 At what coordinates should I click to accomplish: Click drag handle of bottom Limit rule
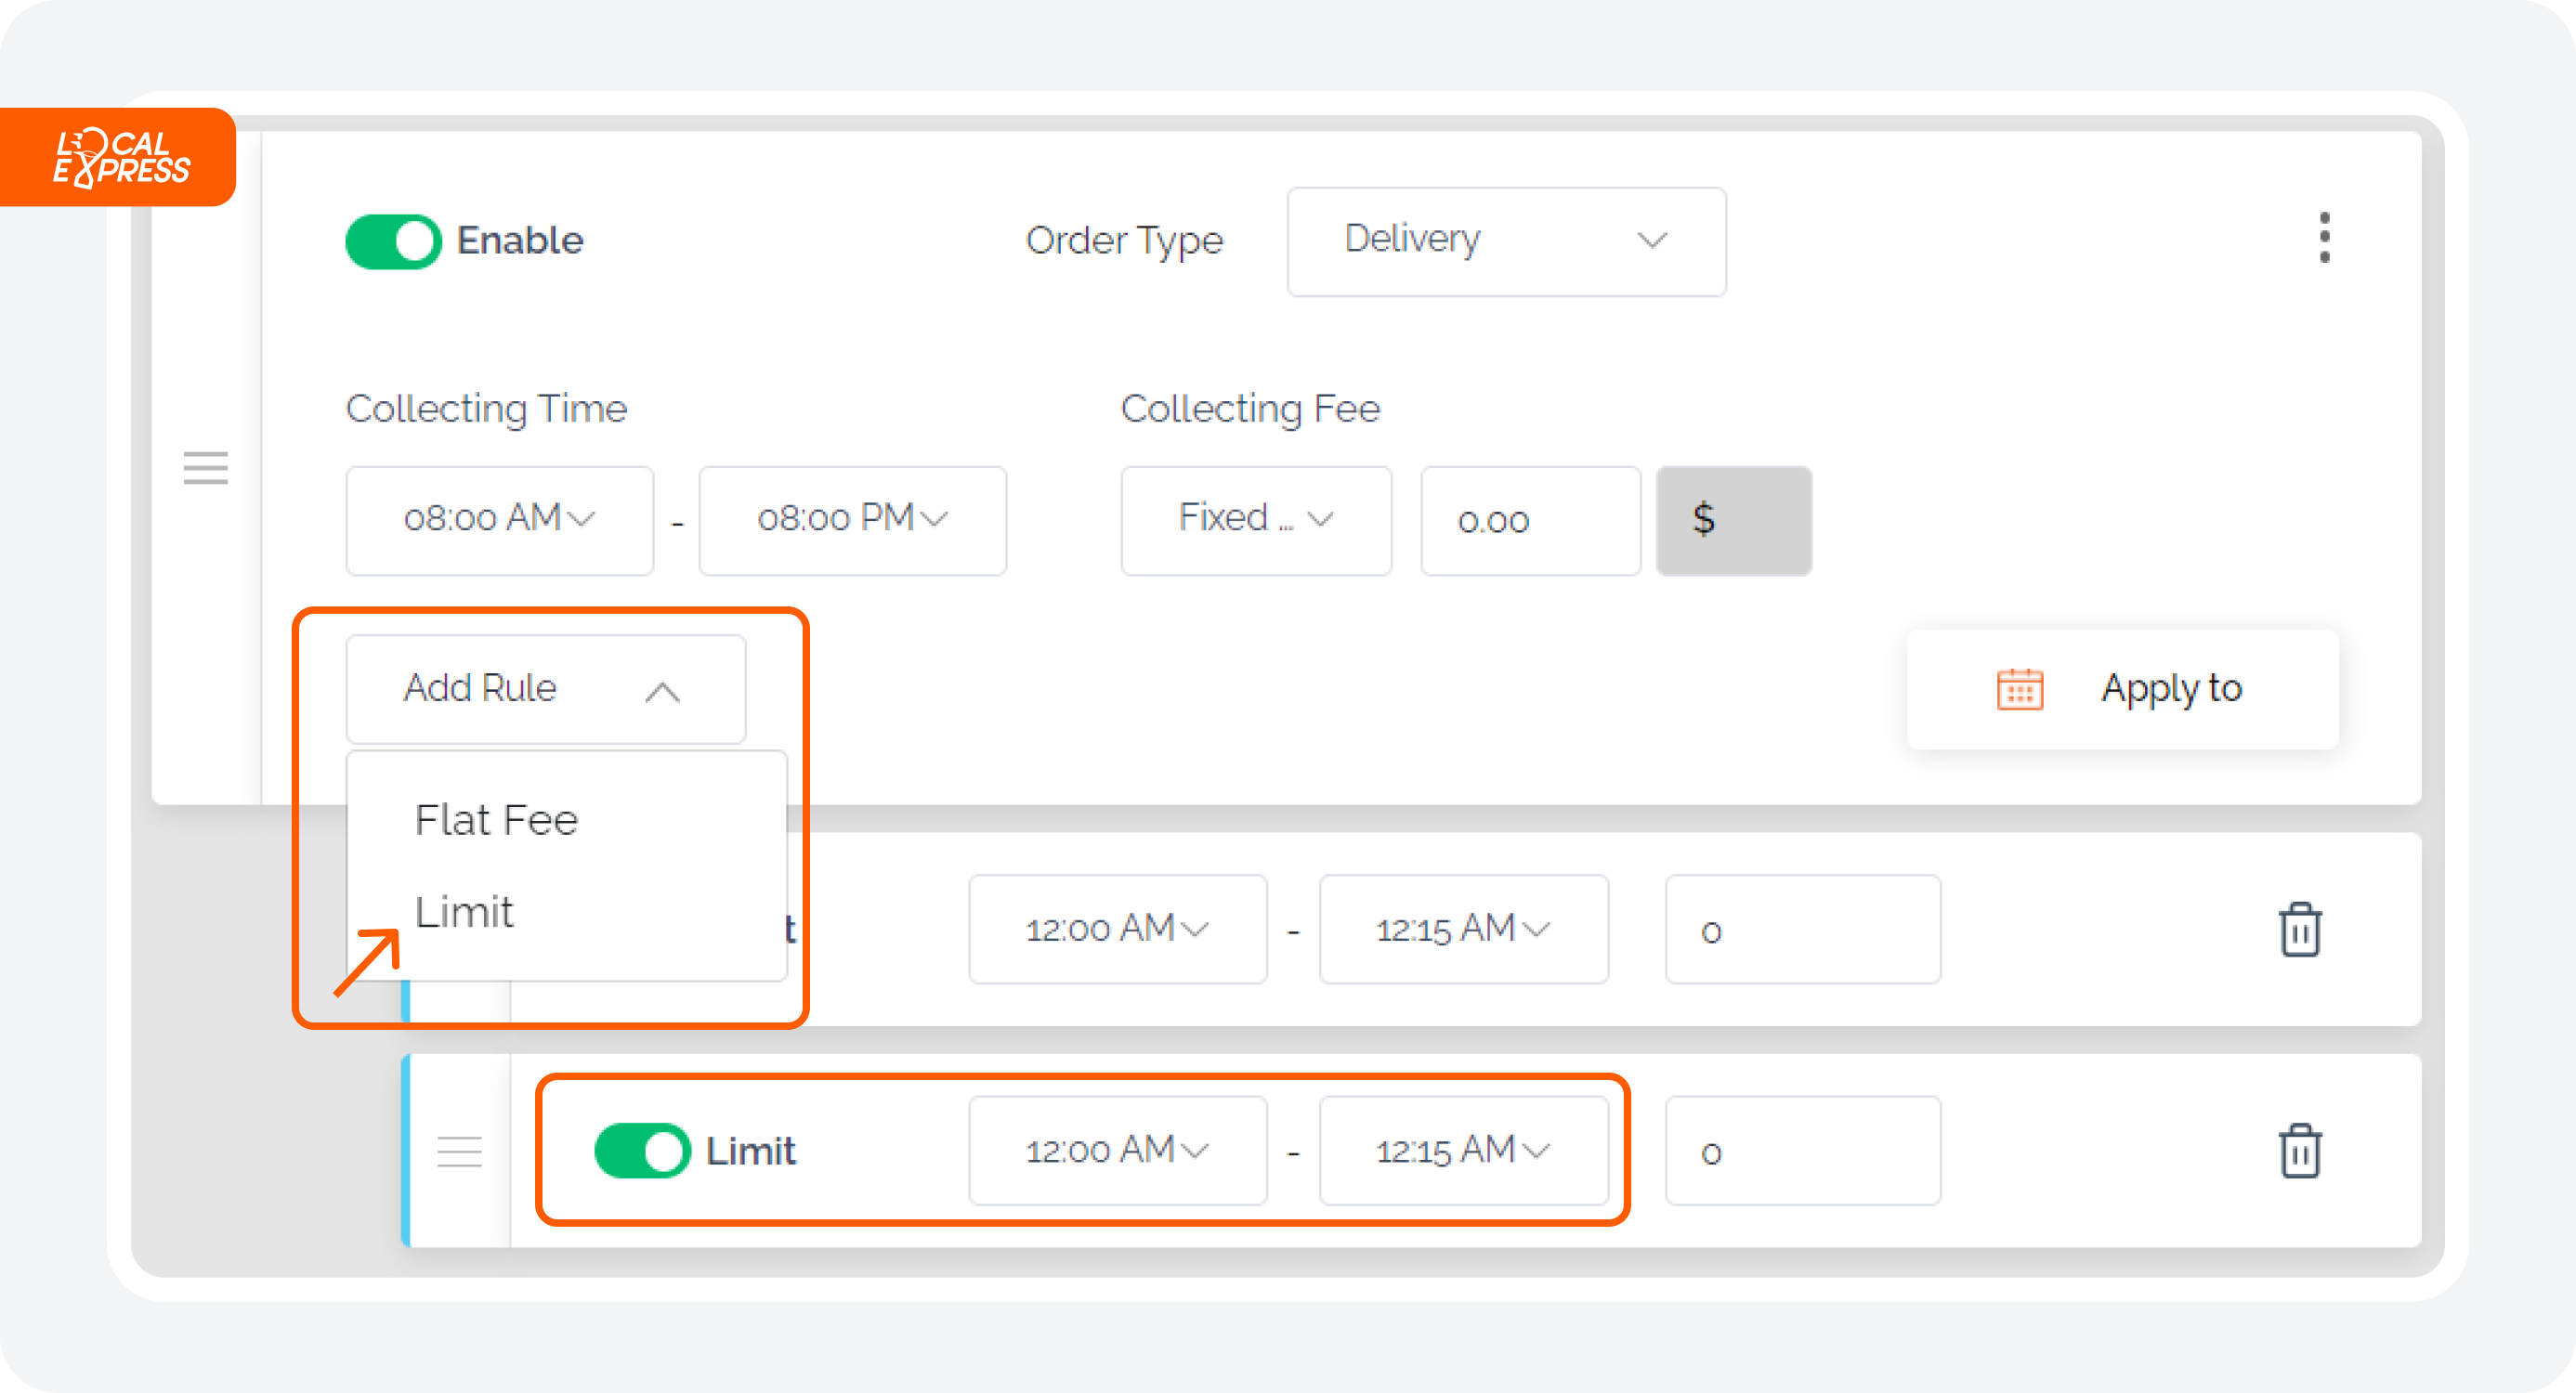coord(459,1151)
